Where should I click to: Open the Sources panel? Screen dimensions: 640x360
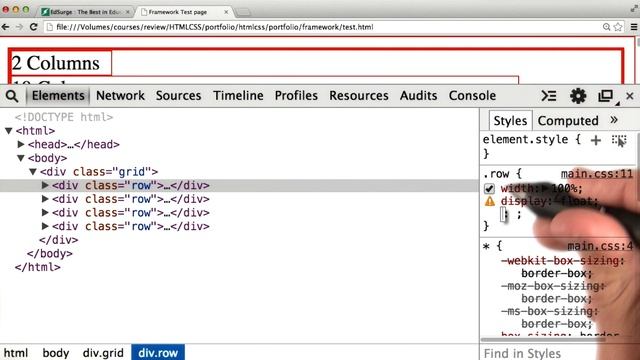point(178,96)
